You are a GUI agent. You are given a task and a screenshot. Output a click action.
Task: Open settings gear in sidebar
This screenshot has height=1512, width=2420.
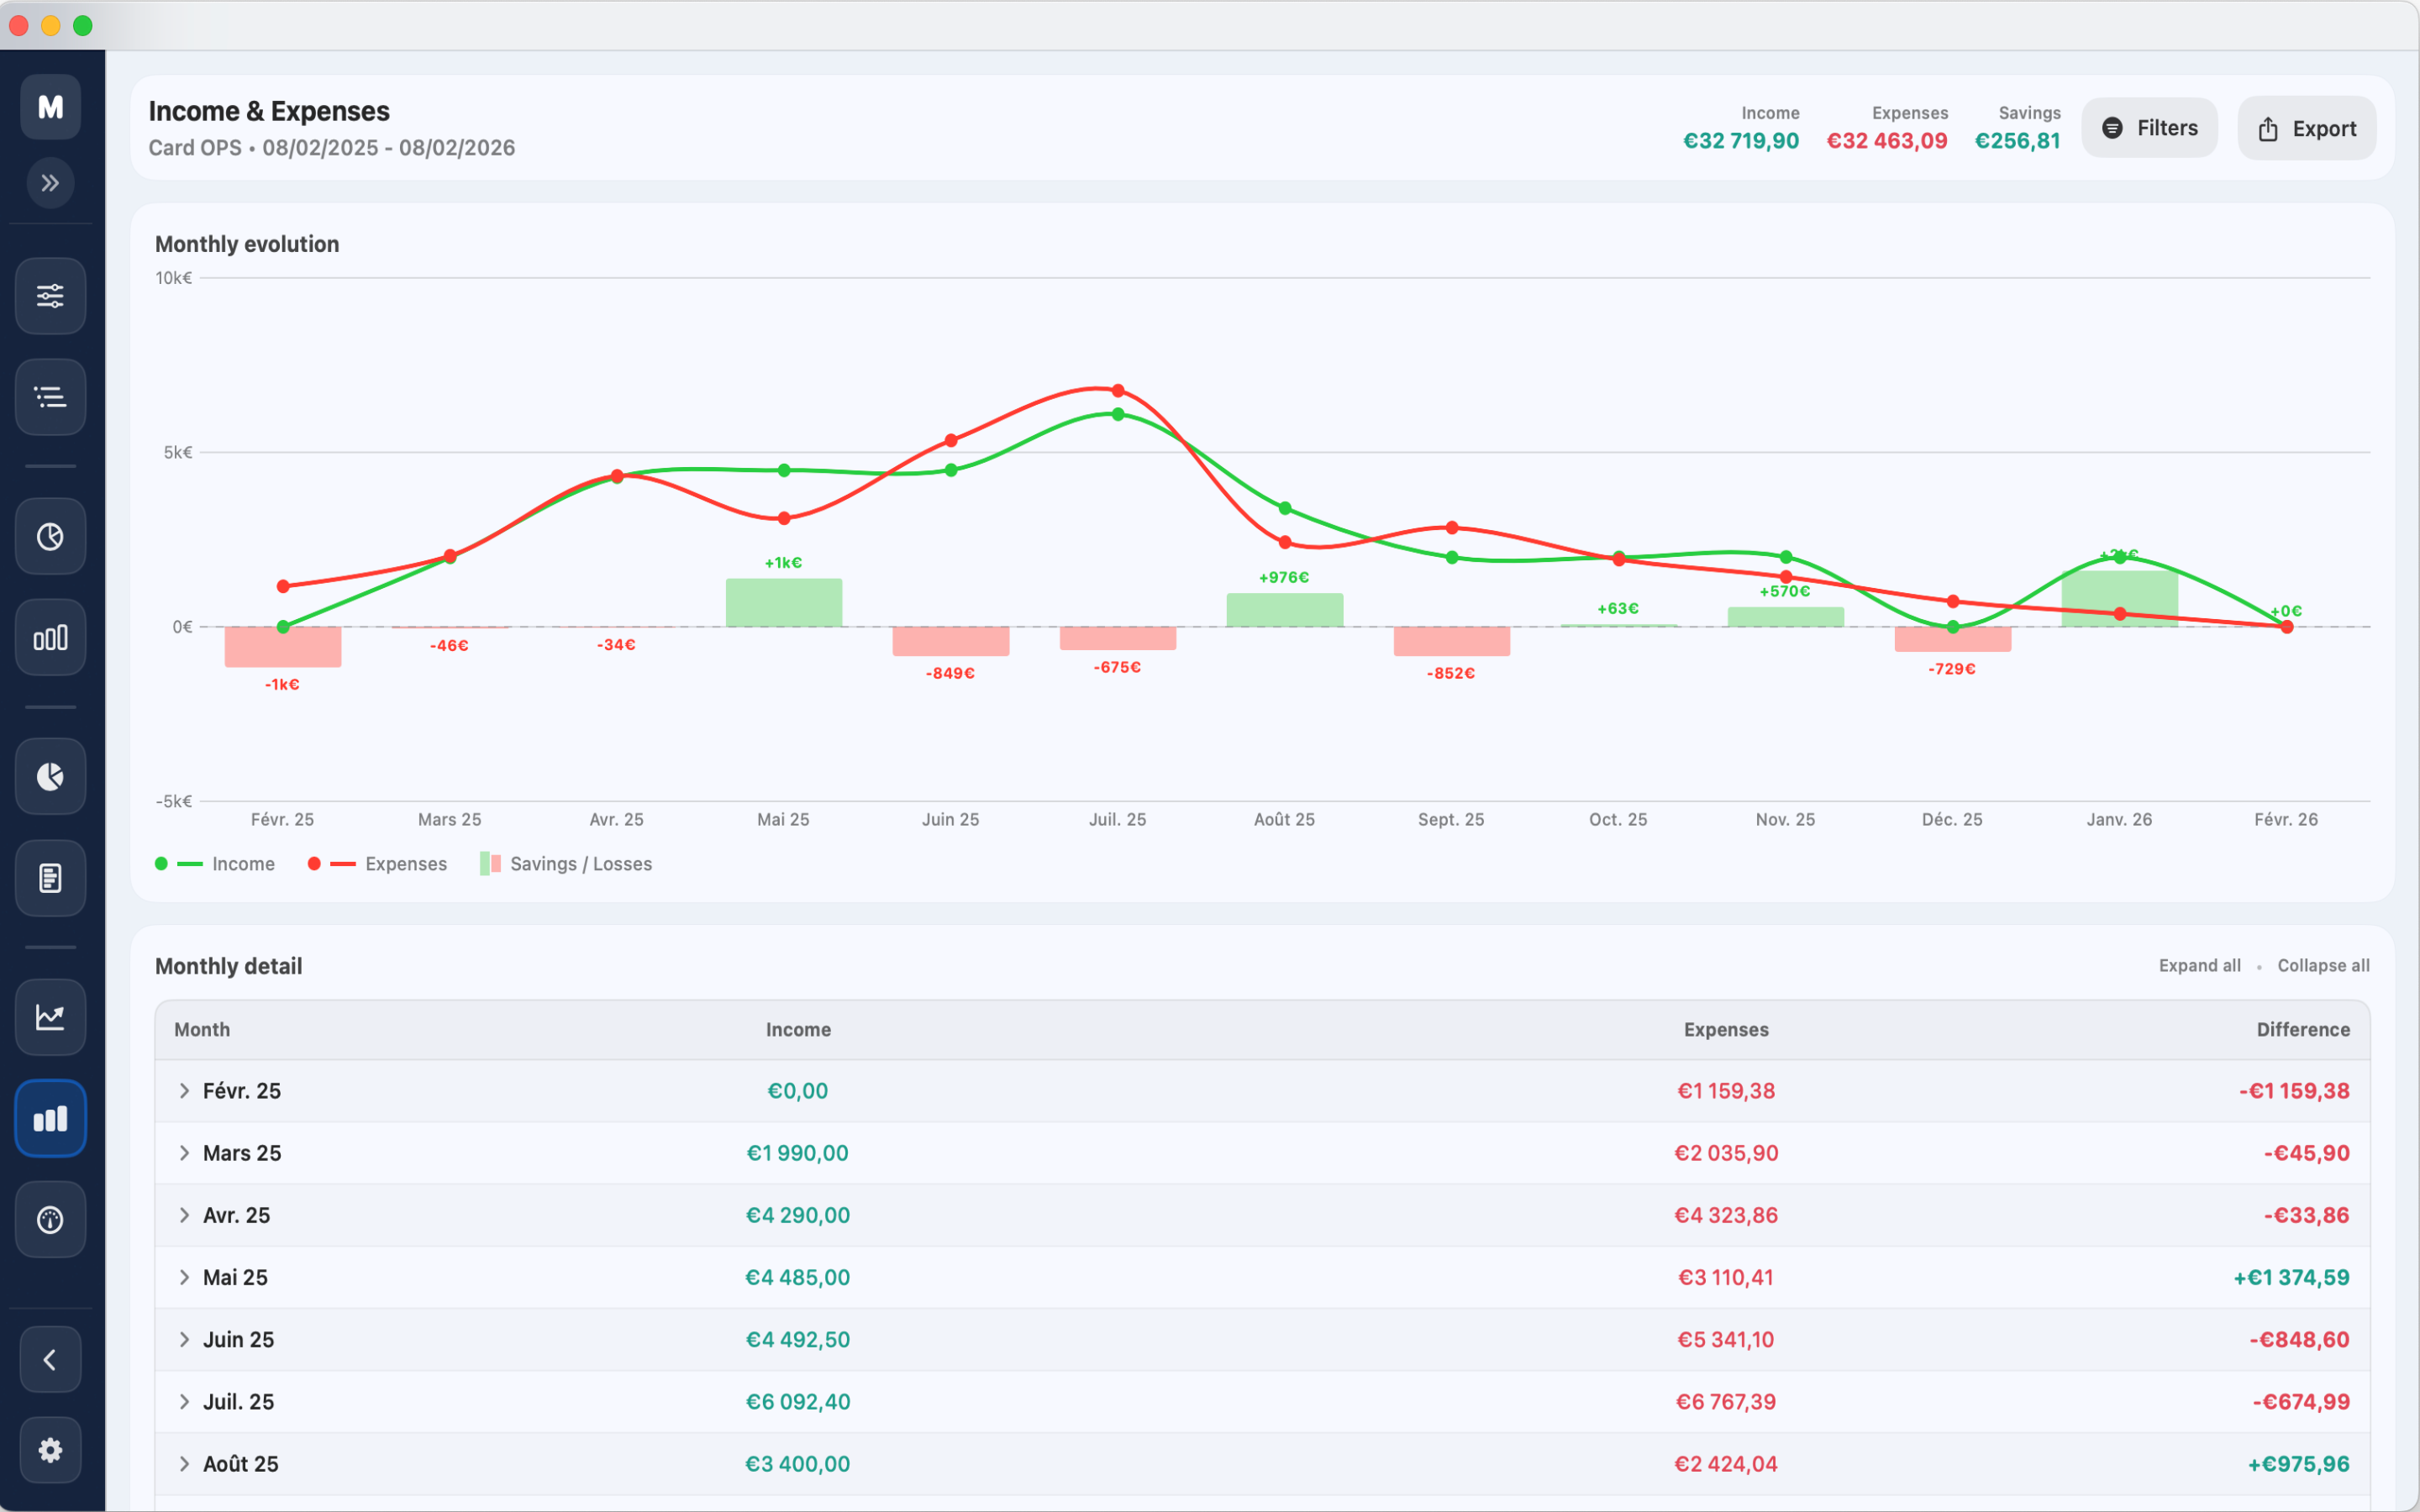50,1450
